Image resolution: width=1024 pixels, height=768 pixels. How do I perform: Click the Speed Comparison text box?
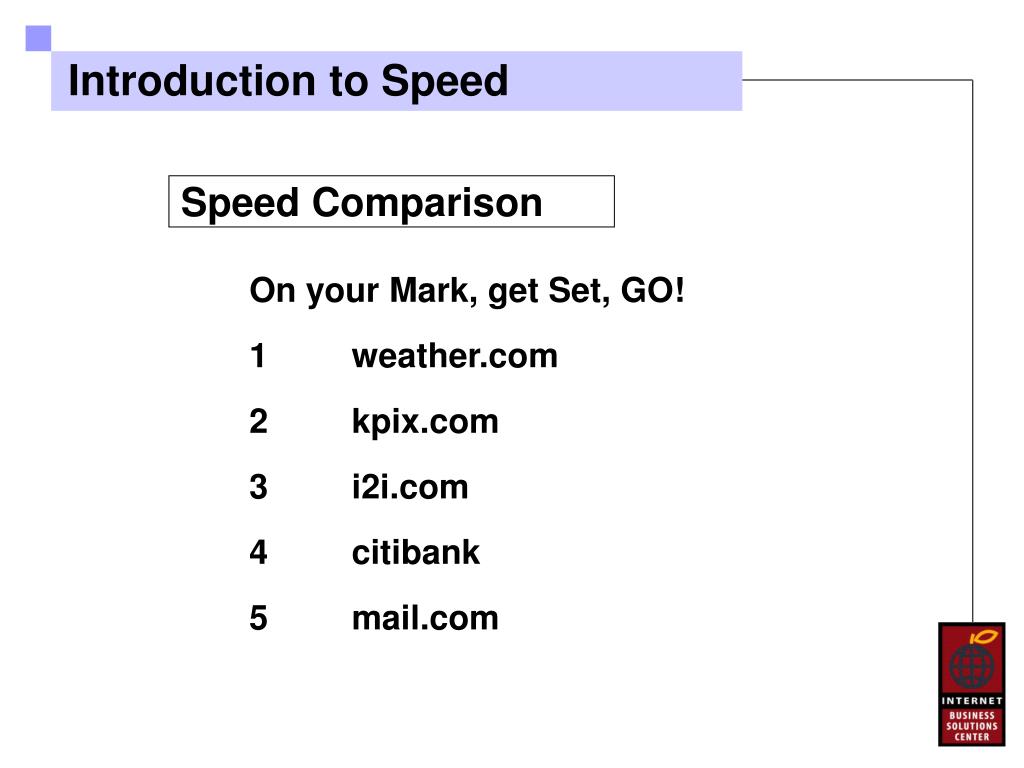point(391,201)
